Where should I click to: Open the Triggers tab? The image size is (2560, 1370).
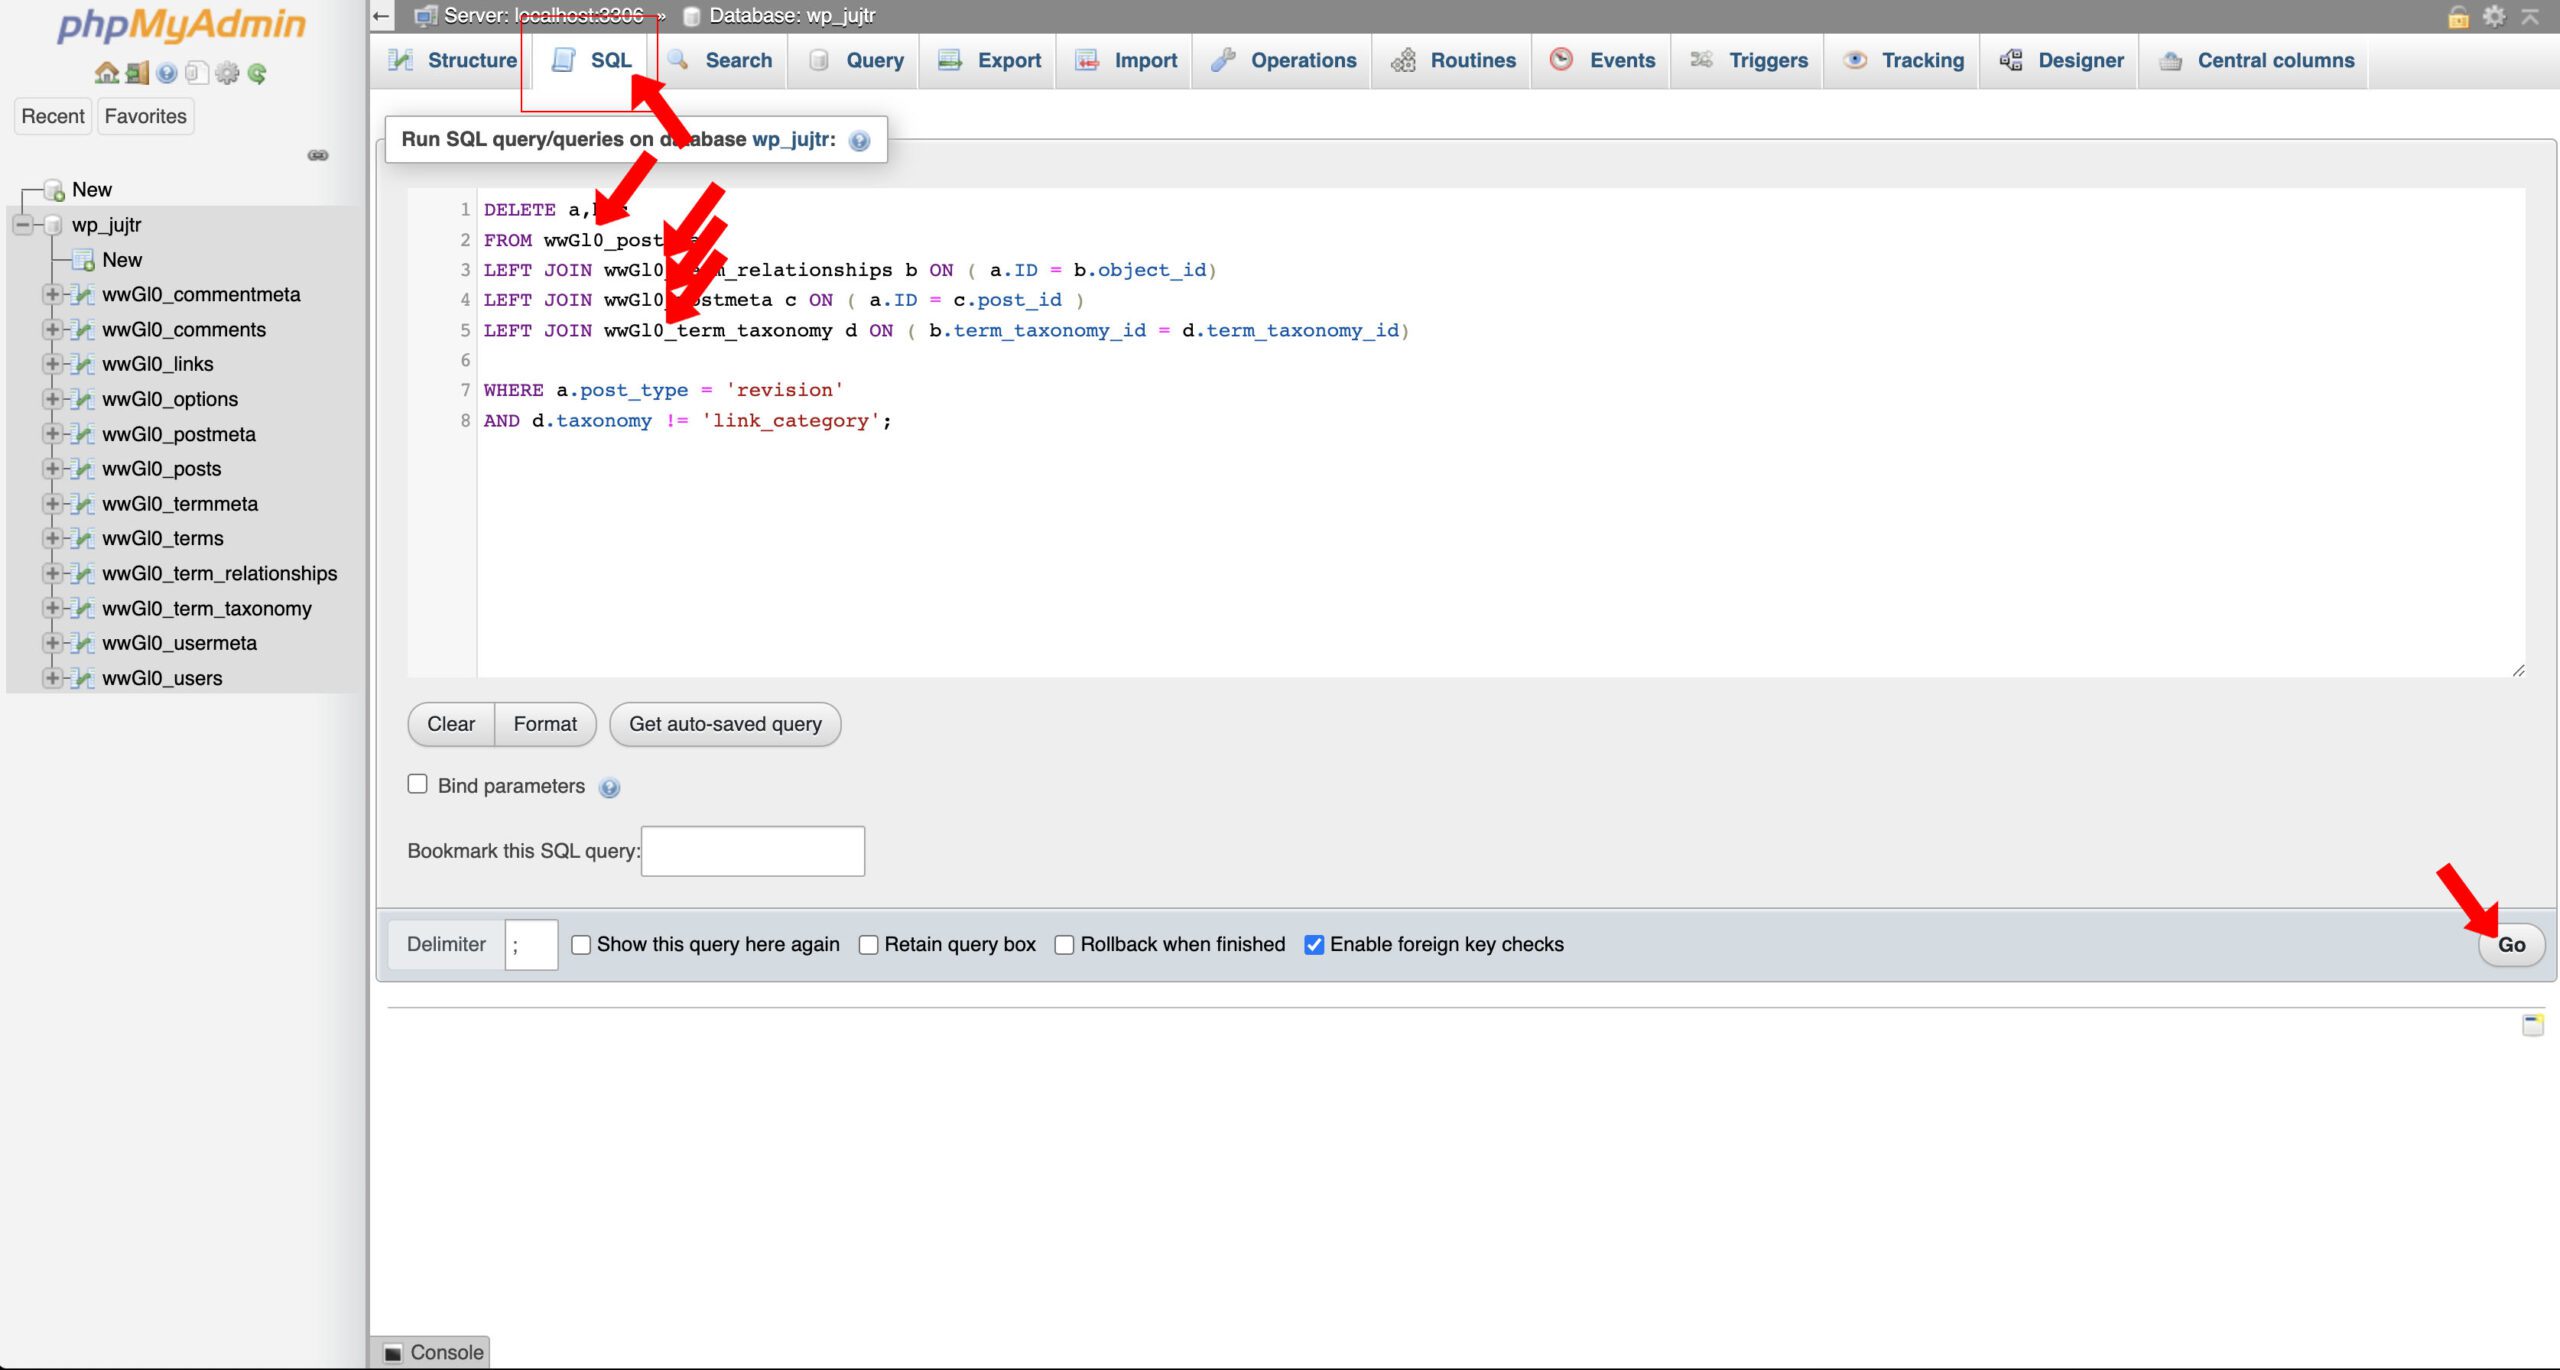click(1749, 61)
